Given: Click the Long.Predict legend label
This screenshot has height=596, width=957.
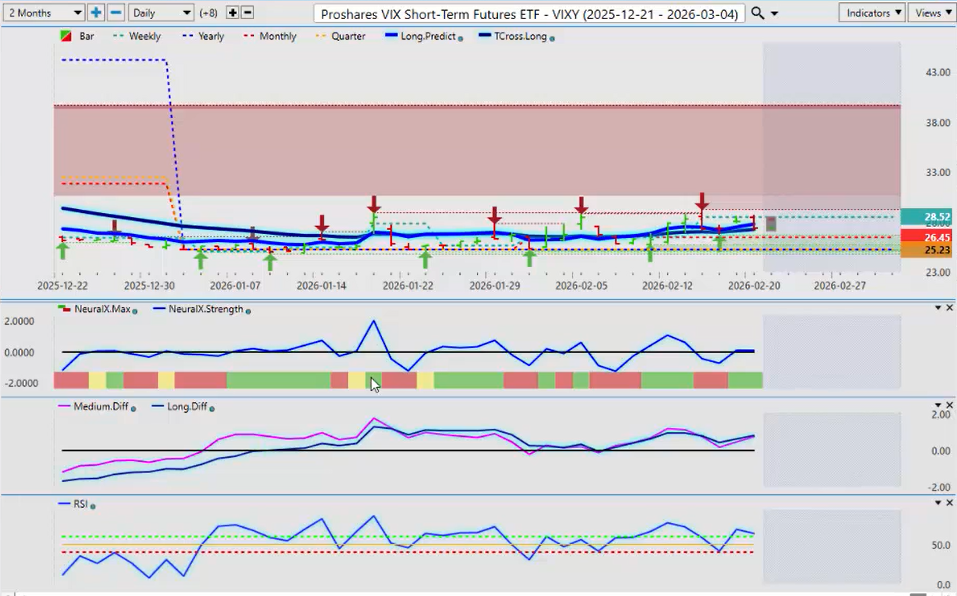Looking at the screenshot, I should pyautogui.click(x=428, y=36).
